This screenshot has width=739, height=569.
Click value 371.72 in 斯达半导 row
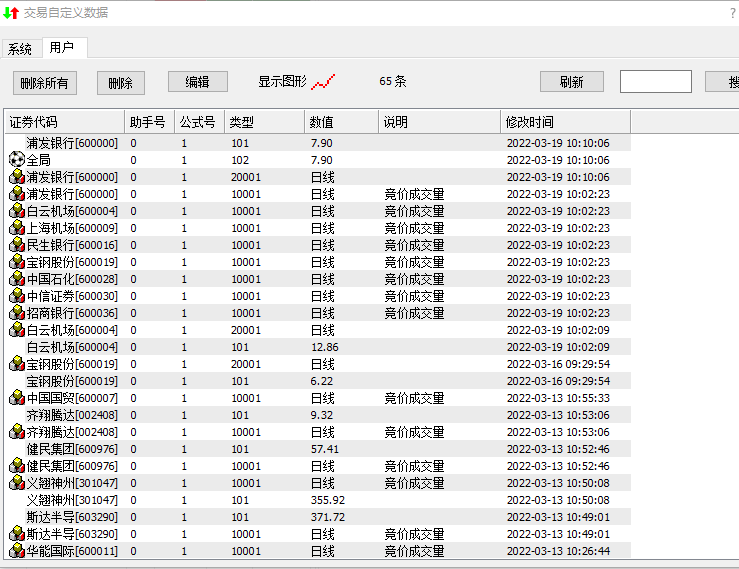tap(328, 517)
